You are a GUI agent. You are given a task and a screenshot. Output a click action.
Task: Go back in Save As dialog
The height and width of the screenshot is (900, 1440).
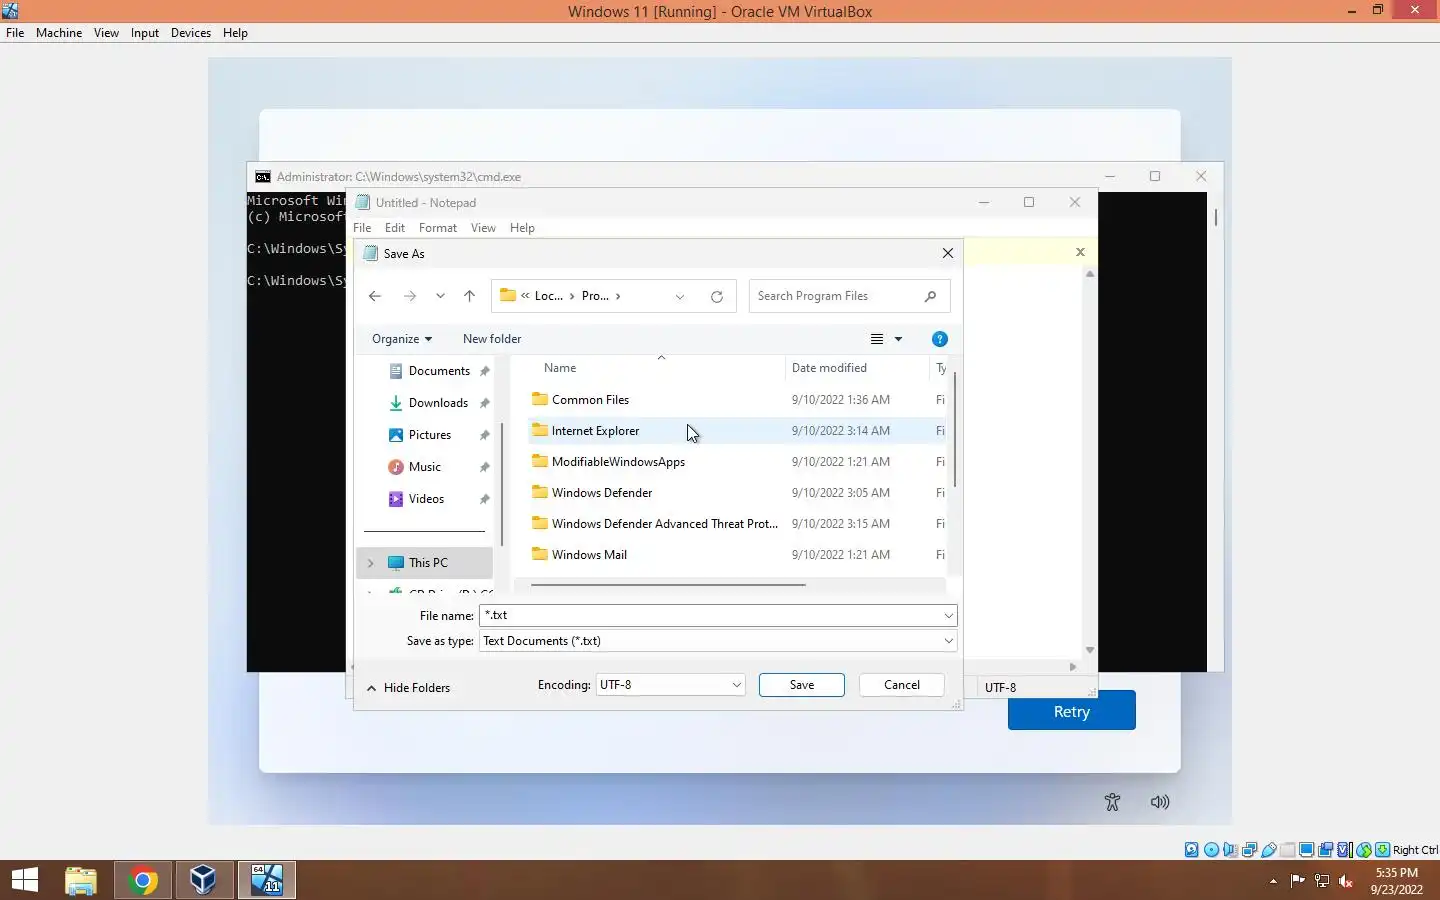[x=375, y=296]
